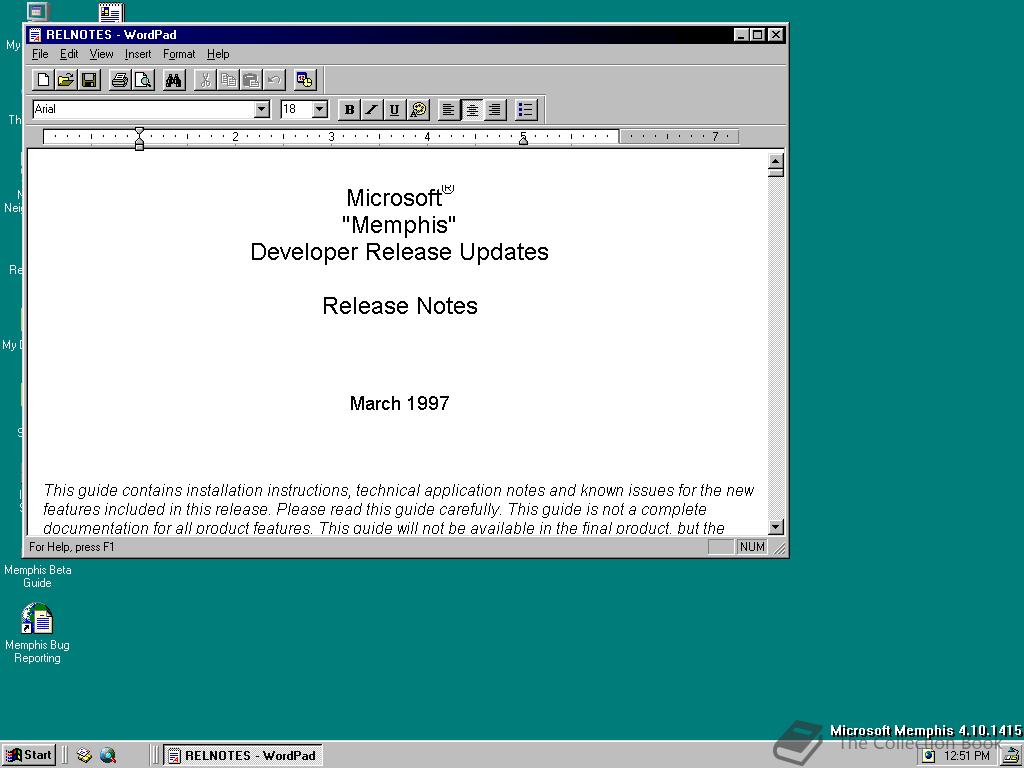Viewport: 1024px width, 768px height.
Task: Click the scroll down arrow in document
Action: tap(776, 526)
